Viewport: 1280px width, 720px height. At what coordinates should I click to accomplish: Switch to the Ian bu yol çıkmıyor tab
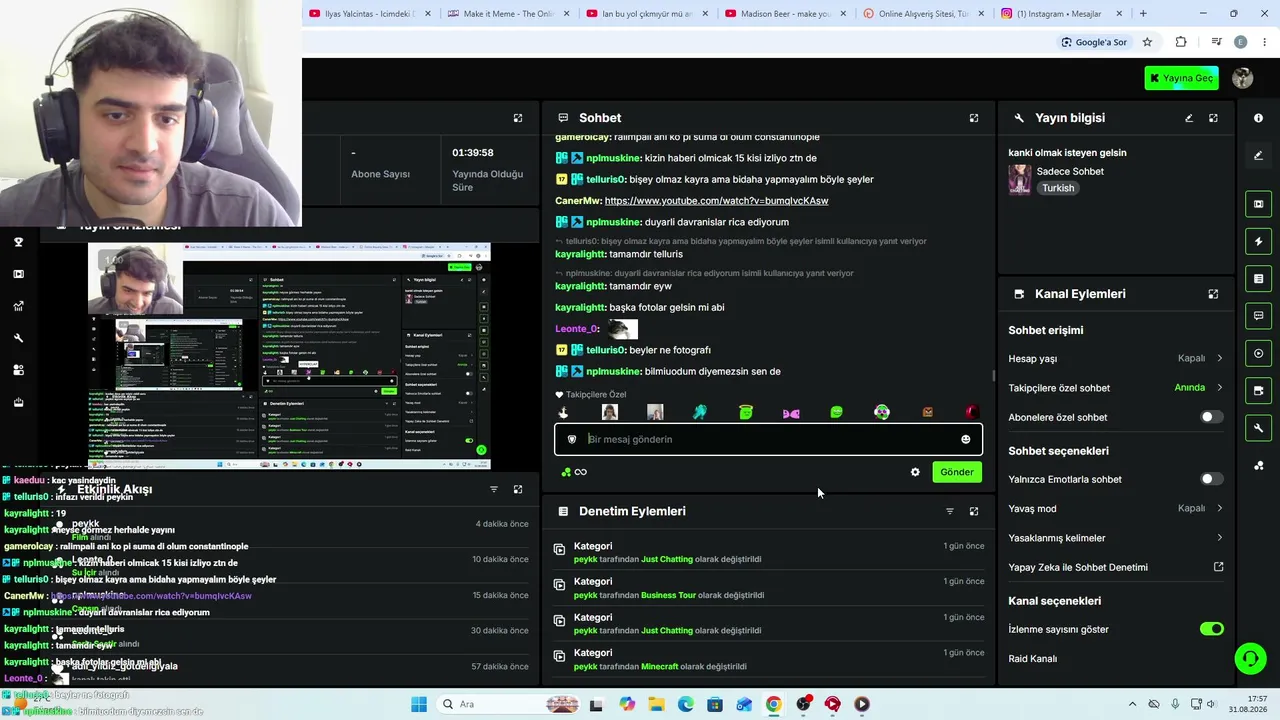coord(646,14)
